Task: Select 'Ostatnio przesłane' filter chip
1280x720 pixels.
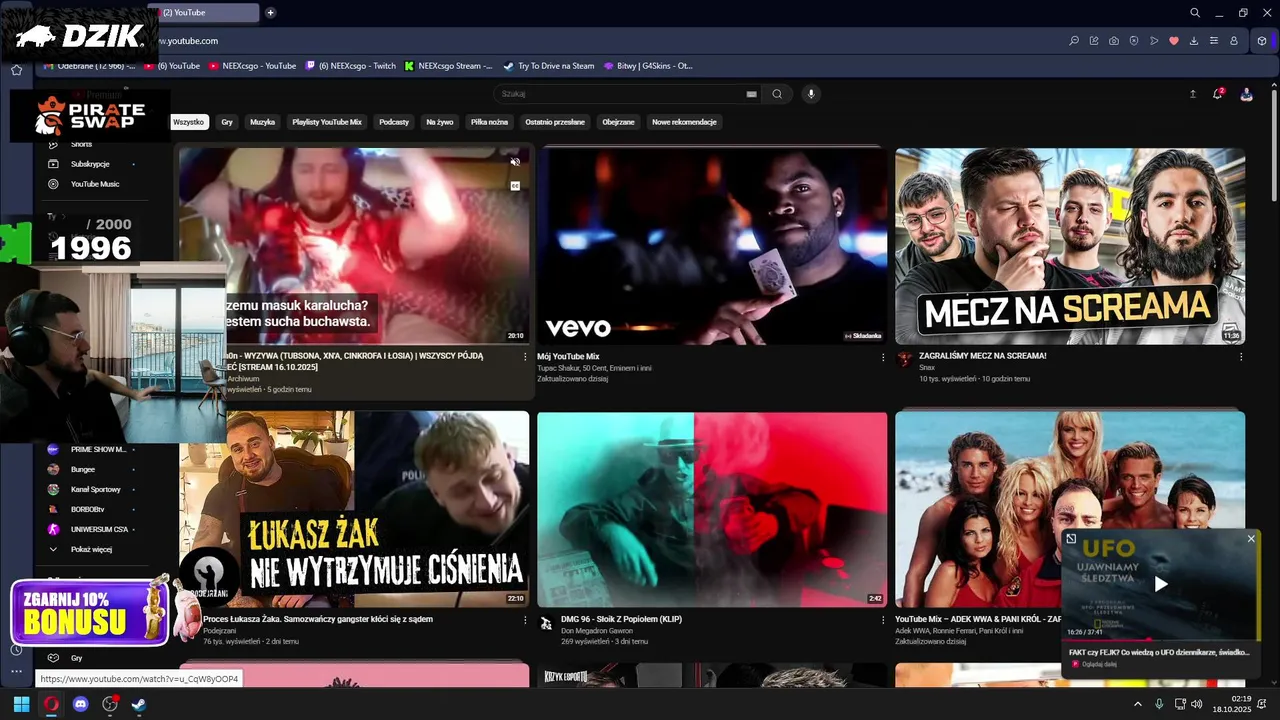Action: point(555,122)
